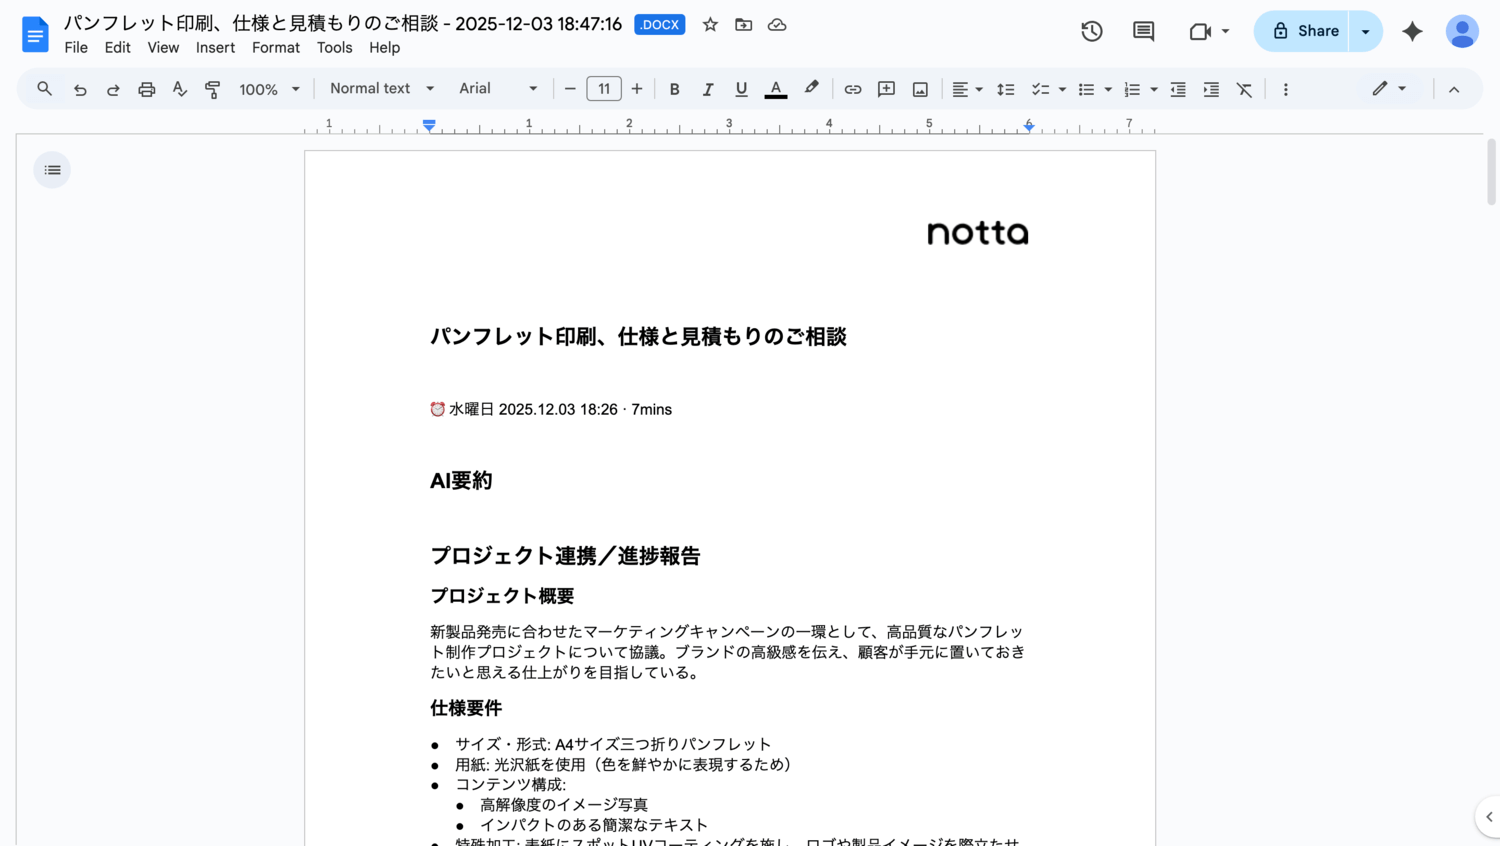This screenshot has height=846, width=1500.
Task: Open the View menu
Action: [163, 48]
